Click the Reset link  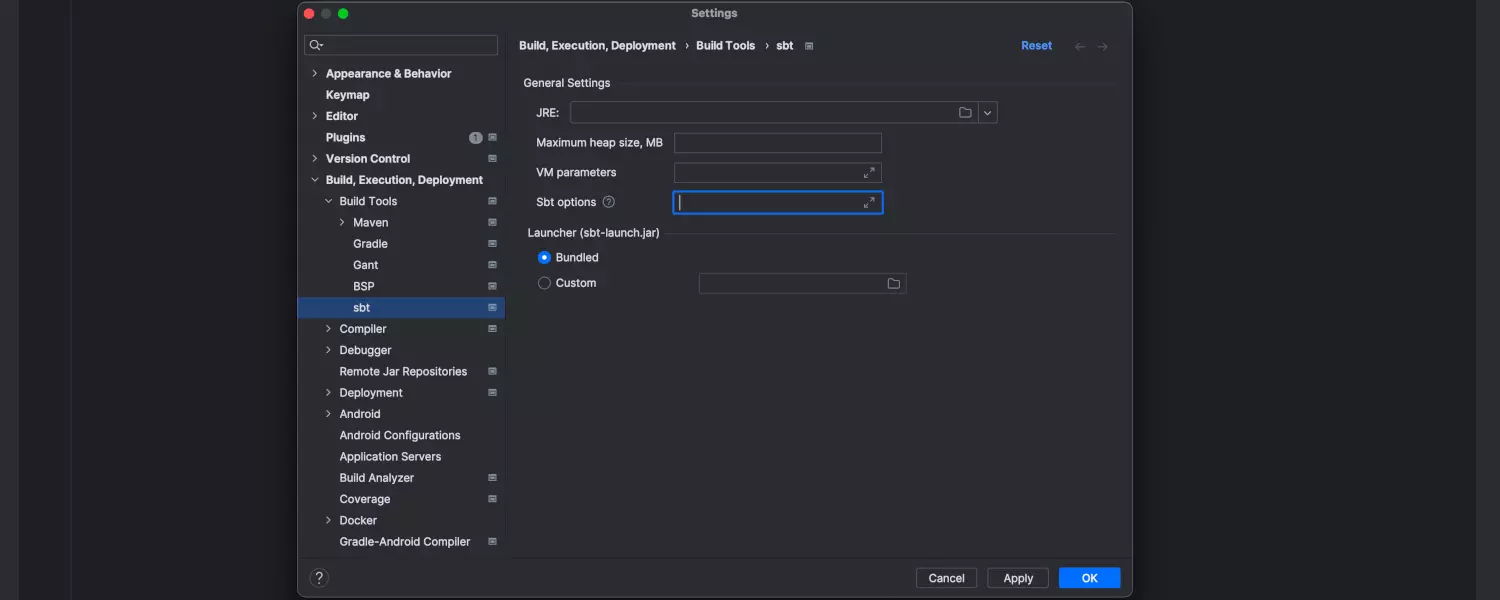[1036, 46]
